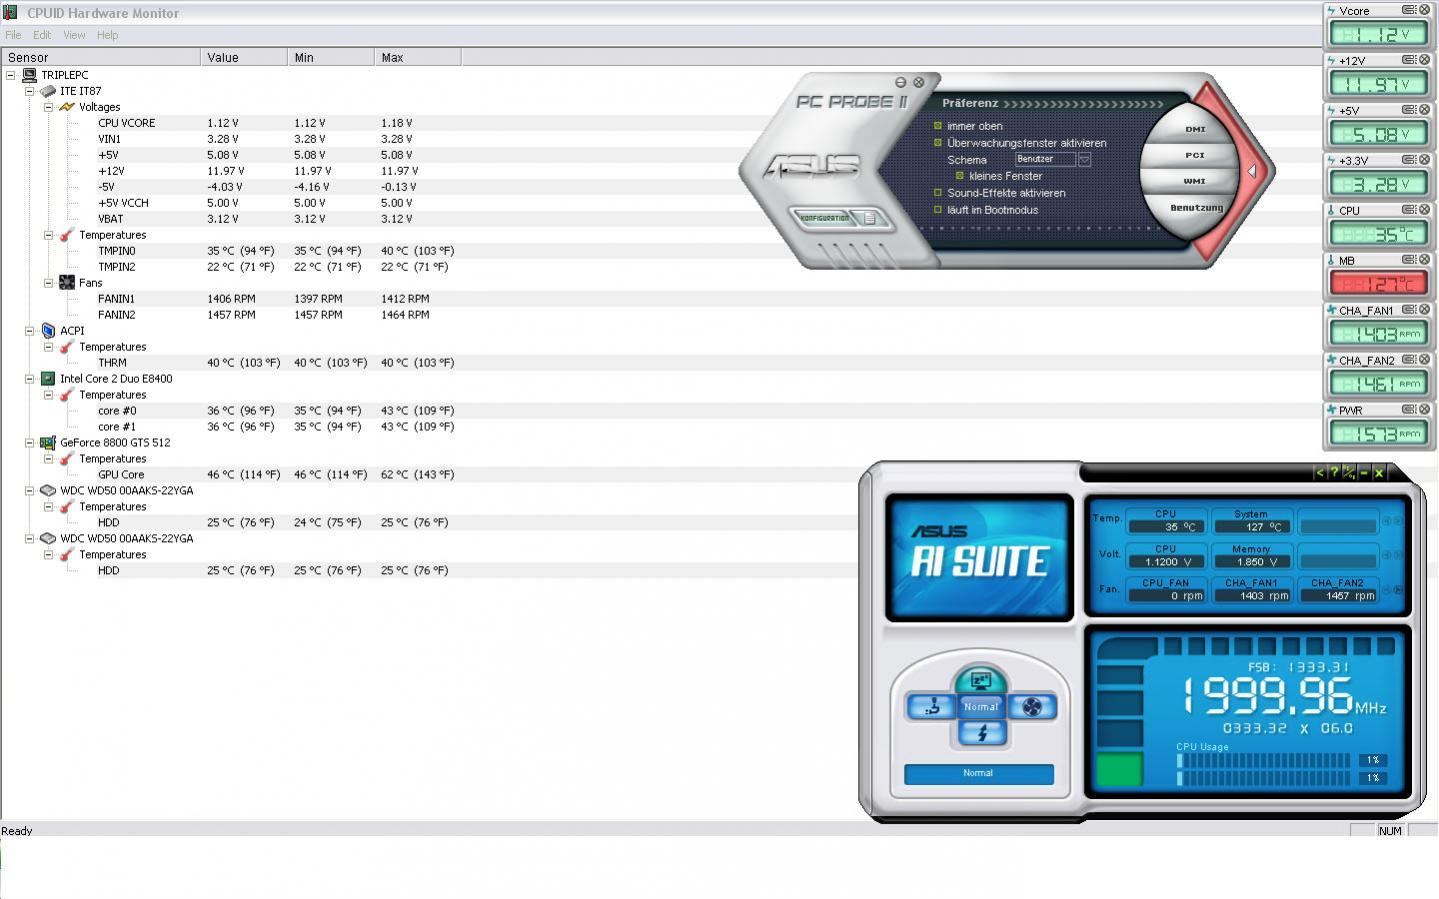Screen dimensions: 1439x899
Task: Click the green CPU level block in AI Suite
Action: [x=1119, y=770]
